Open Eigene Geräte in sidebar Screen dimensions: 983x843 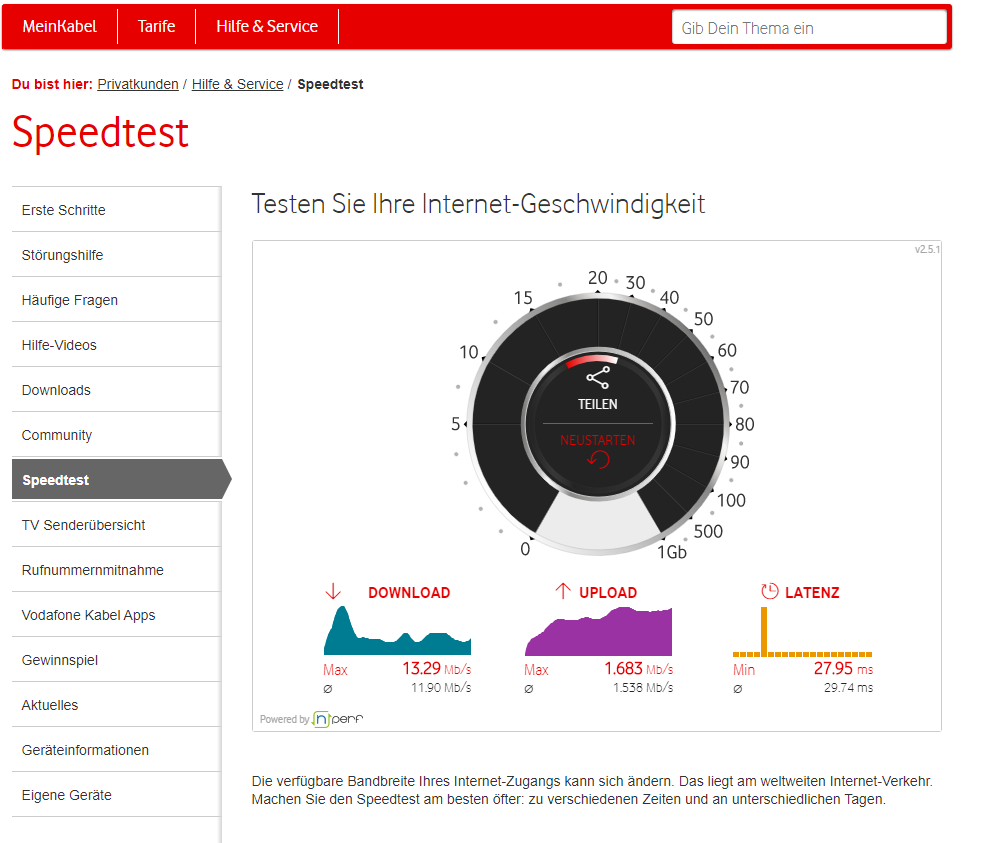click(x=117, y=795)
